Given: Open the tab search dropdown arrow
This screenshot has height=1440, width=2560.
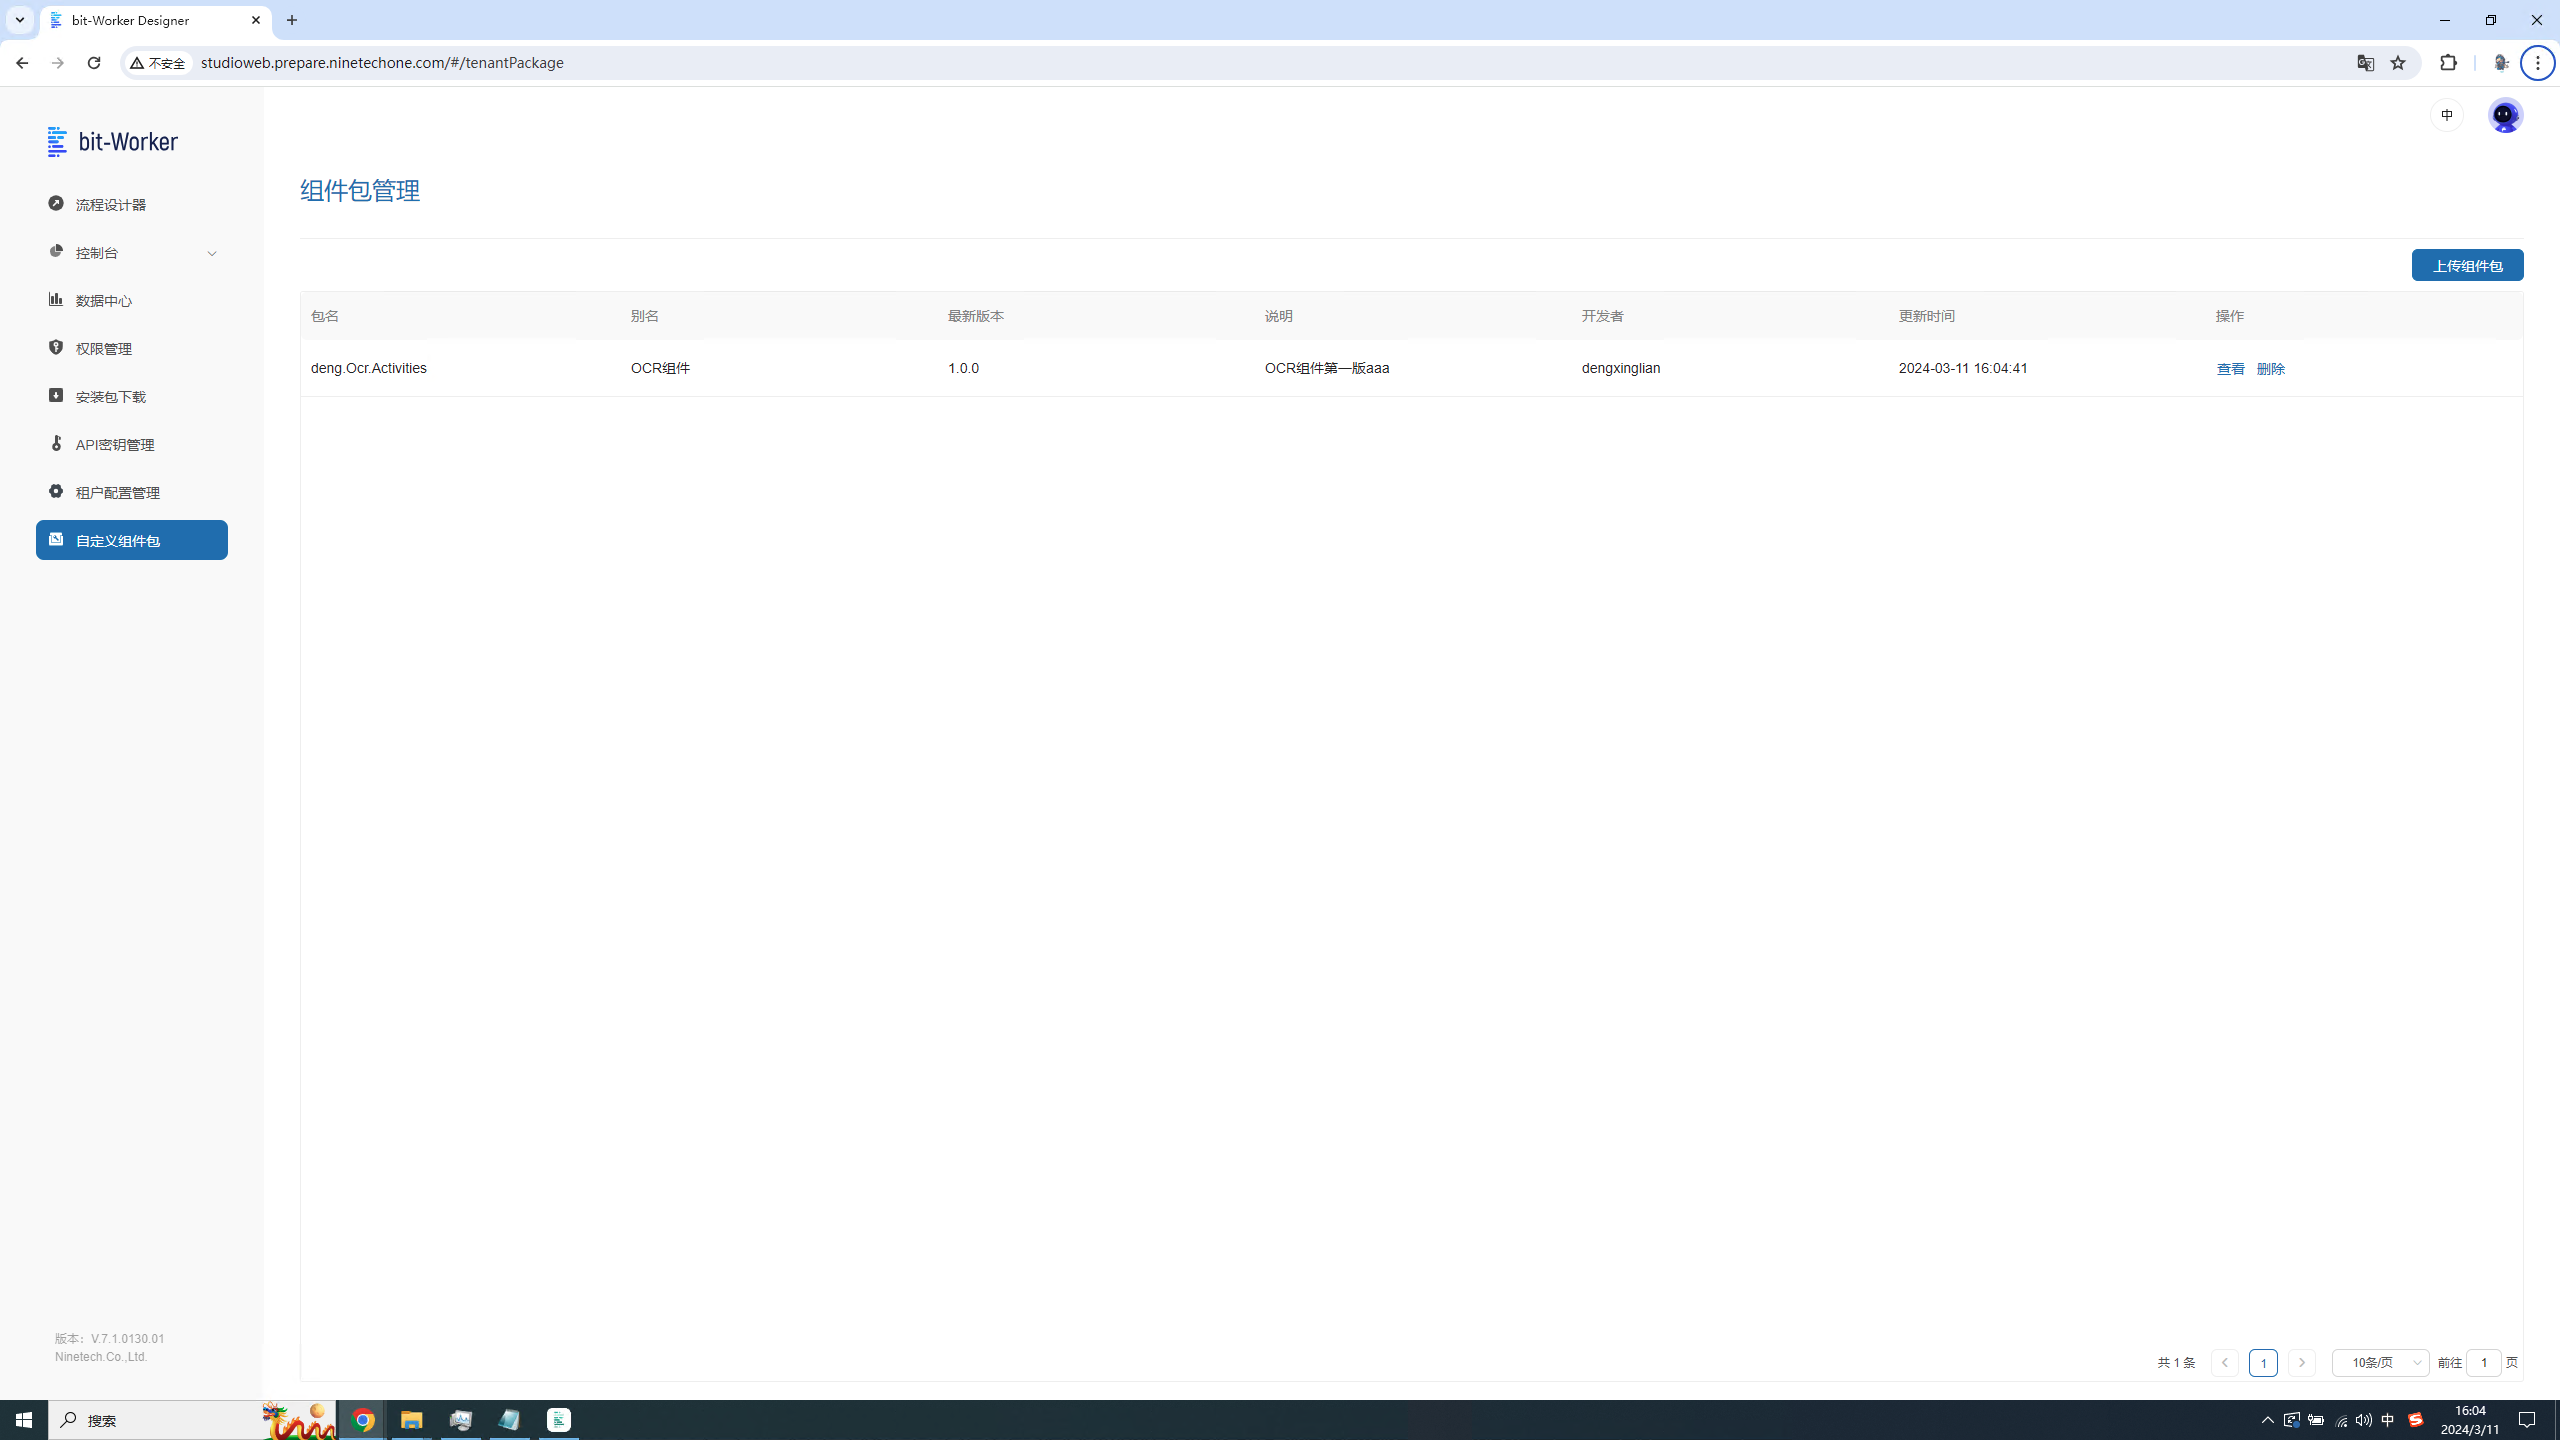Looking at the screenshot, I should click(19, 20).
